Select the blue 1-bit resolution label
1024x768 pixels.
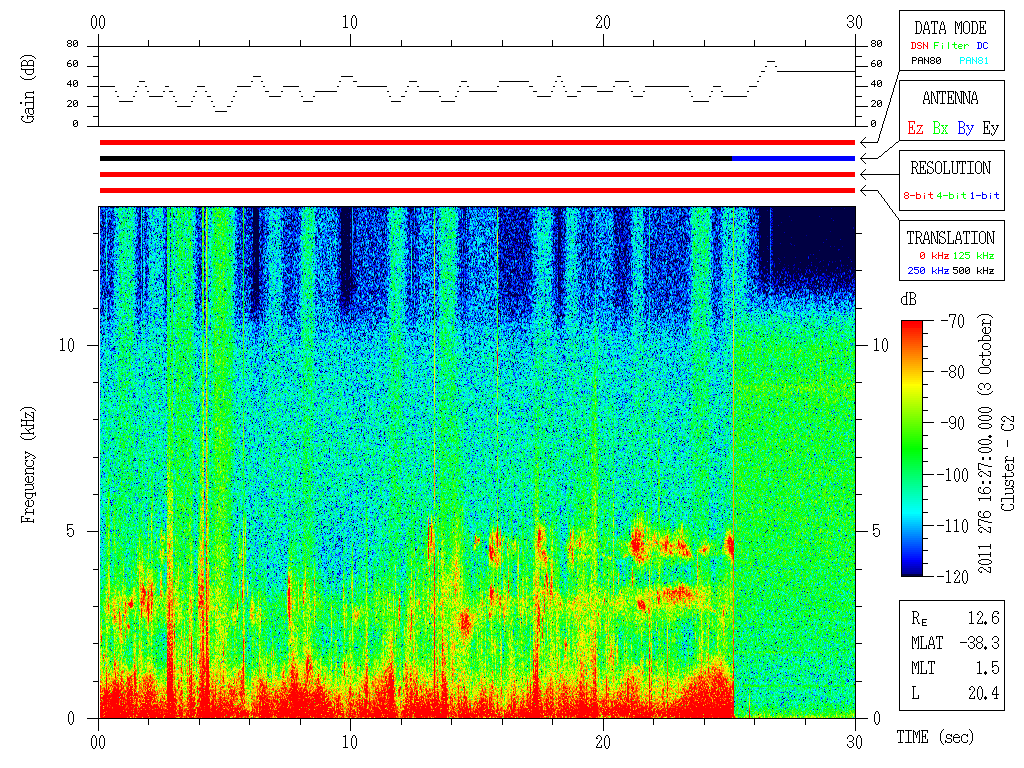[x=984, y=195]
